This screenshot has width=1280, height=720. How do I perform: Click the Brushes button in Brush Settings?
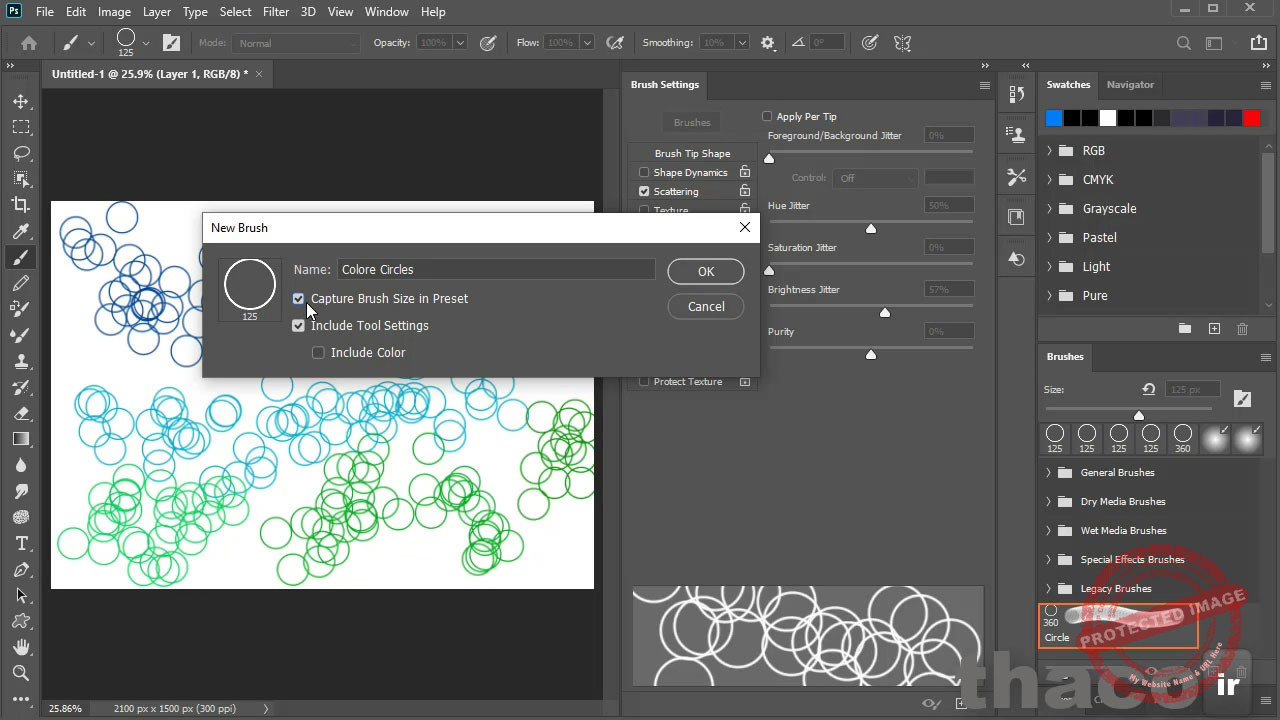pos(692,123)
